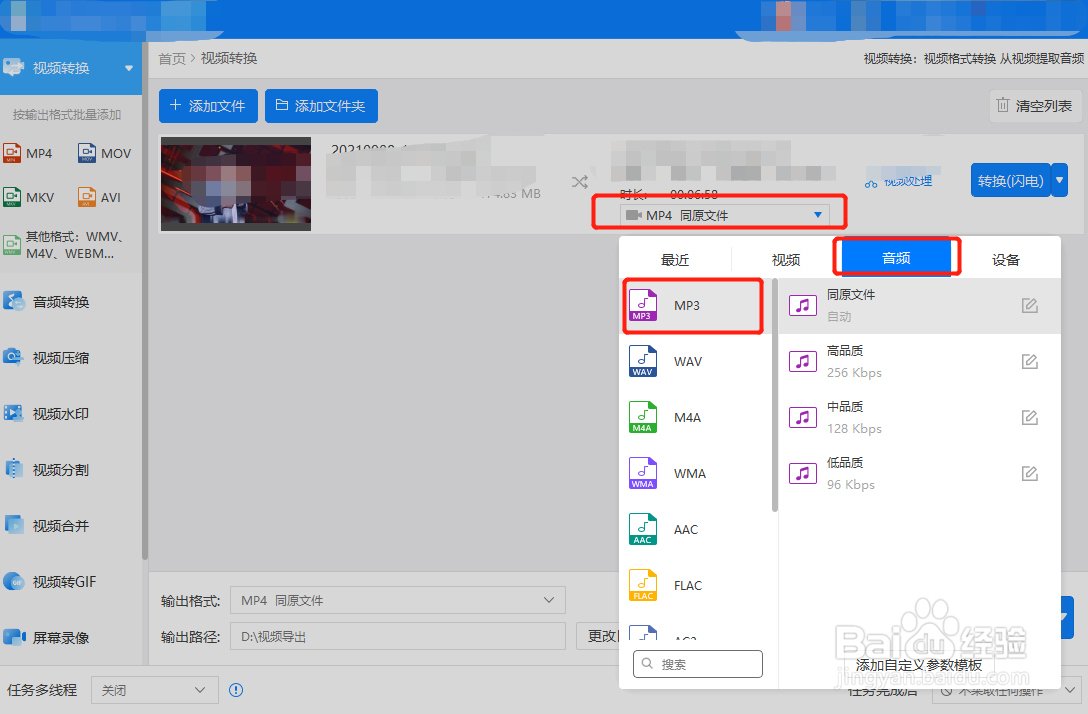Click the 按输出格式批量添加 label

pos(67,114)
